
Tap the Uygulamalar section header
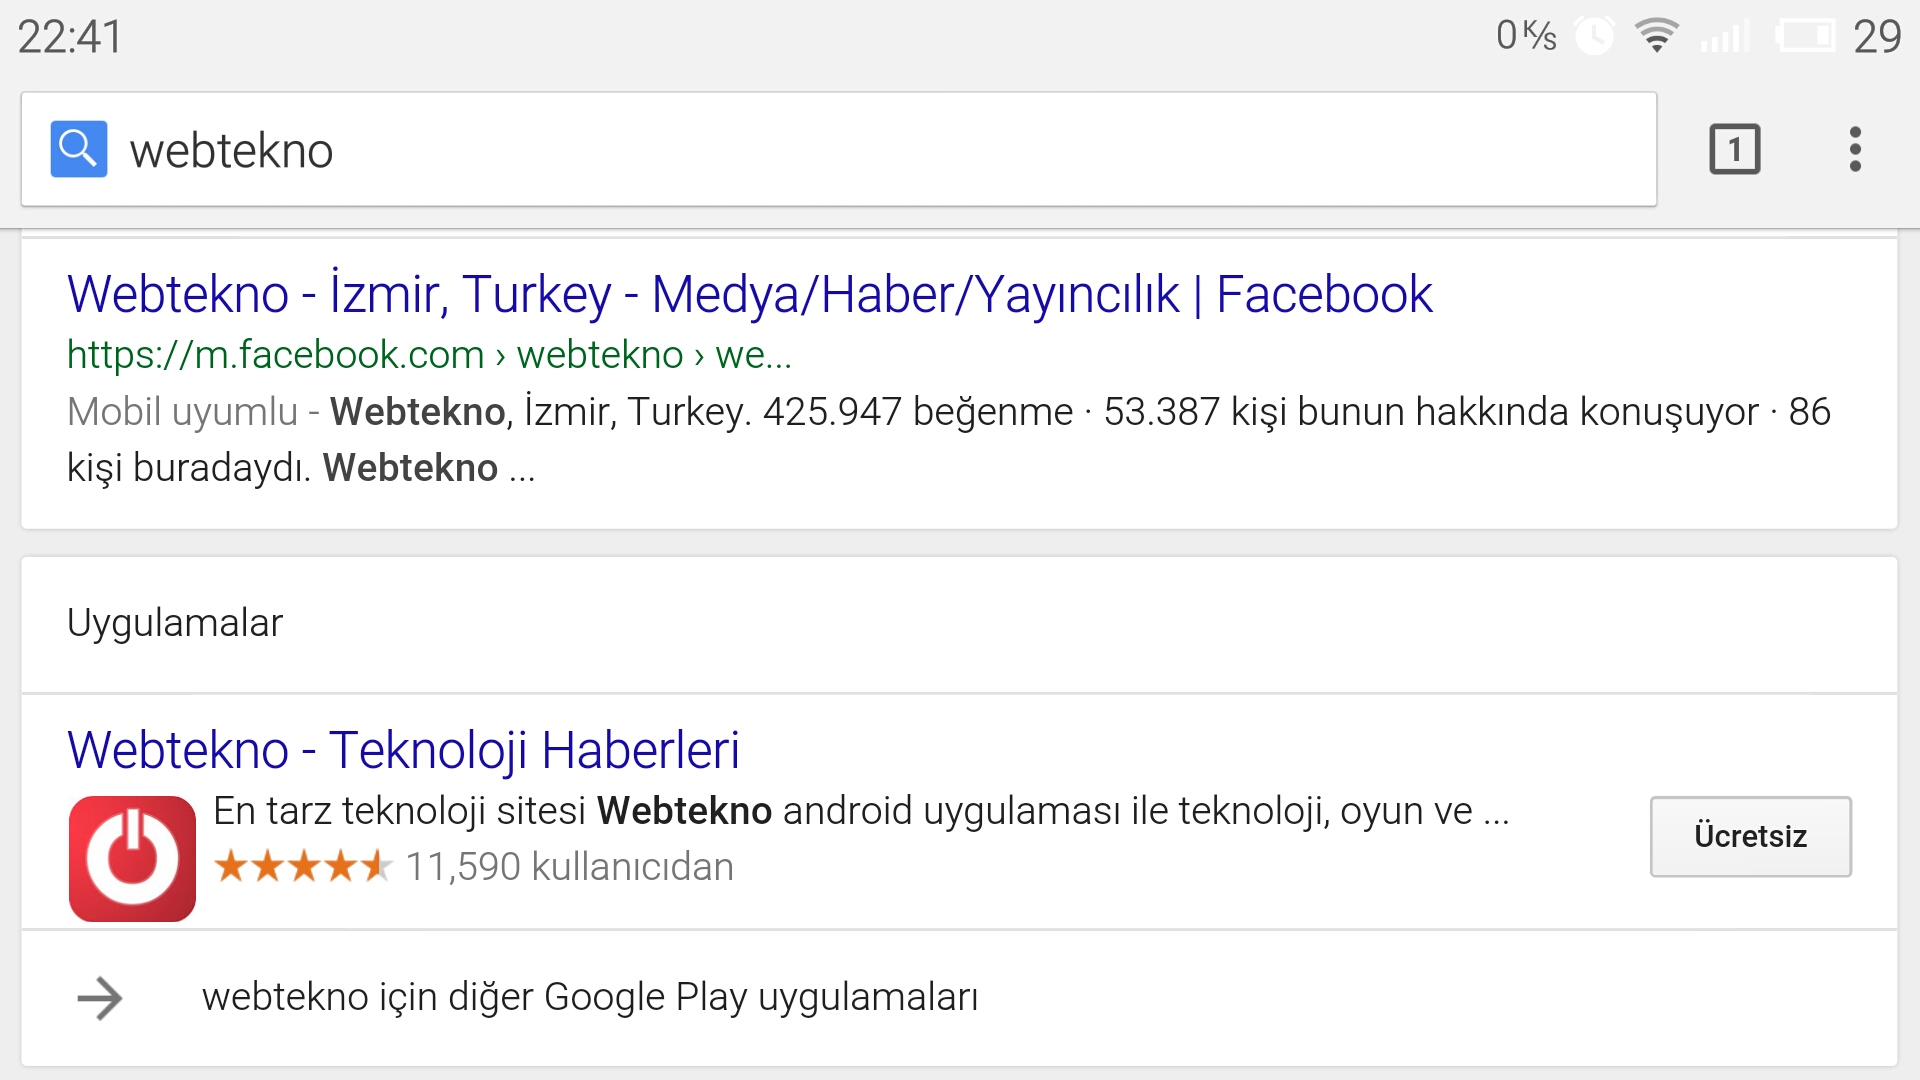(175, 623)
